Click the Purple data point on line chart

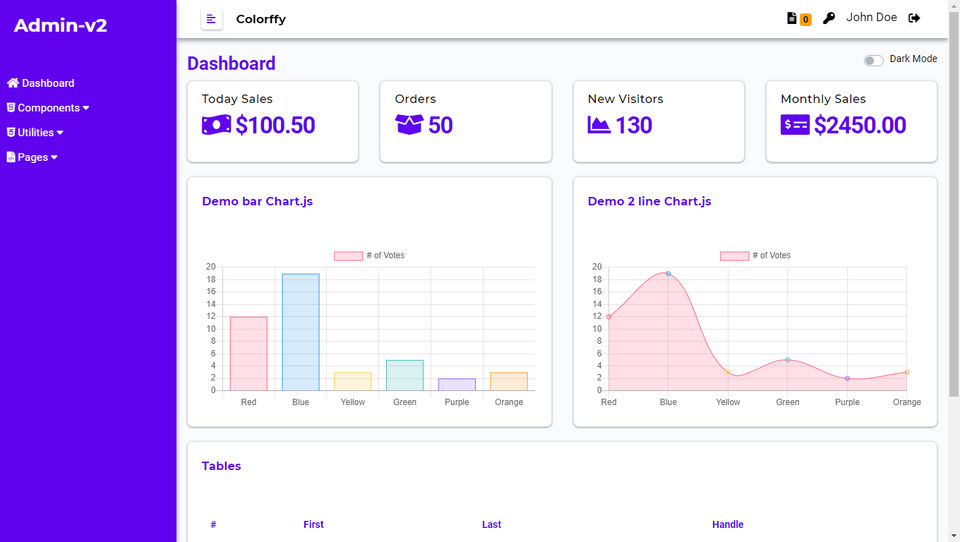click(847, 378)
